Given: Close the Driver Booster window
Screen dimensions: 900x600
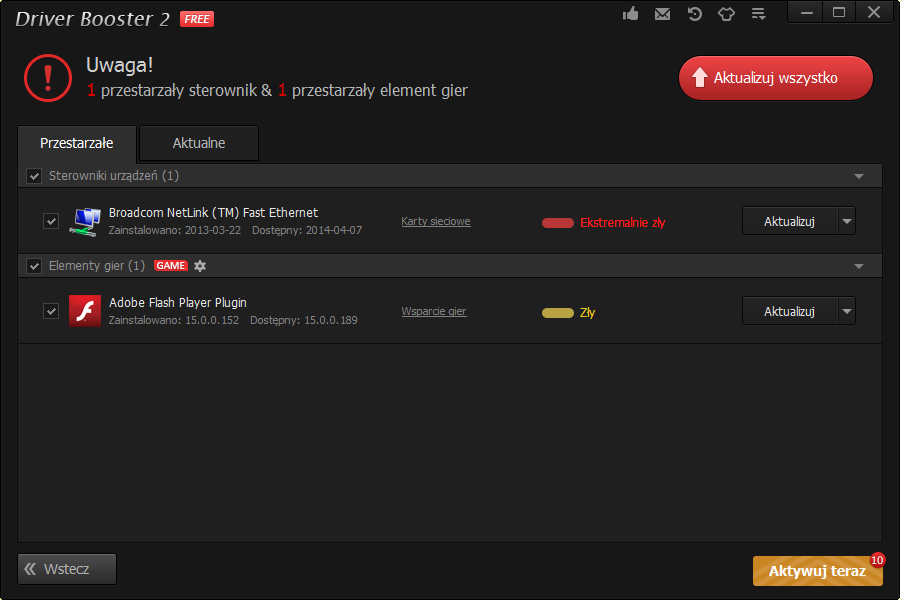Looking at the screenshot, I should (x=874, y=12).
